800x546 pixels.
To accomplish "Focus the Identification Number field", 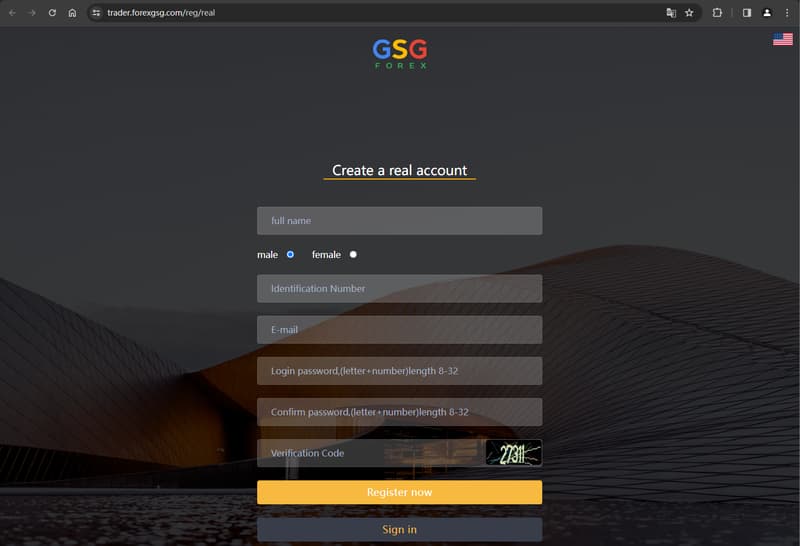I will pos(399,288).
